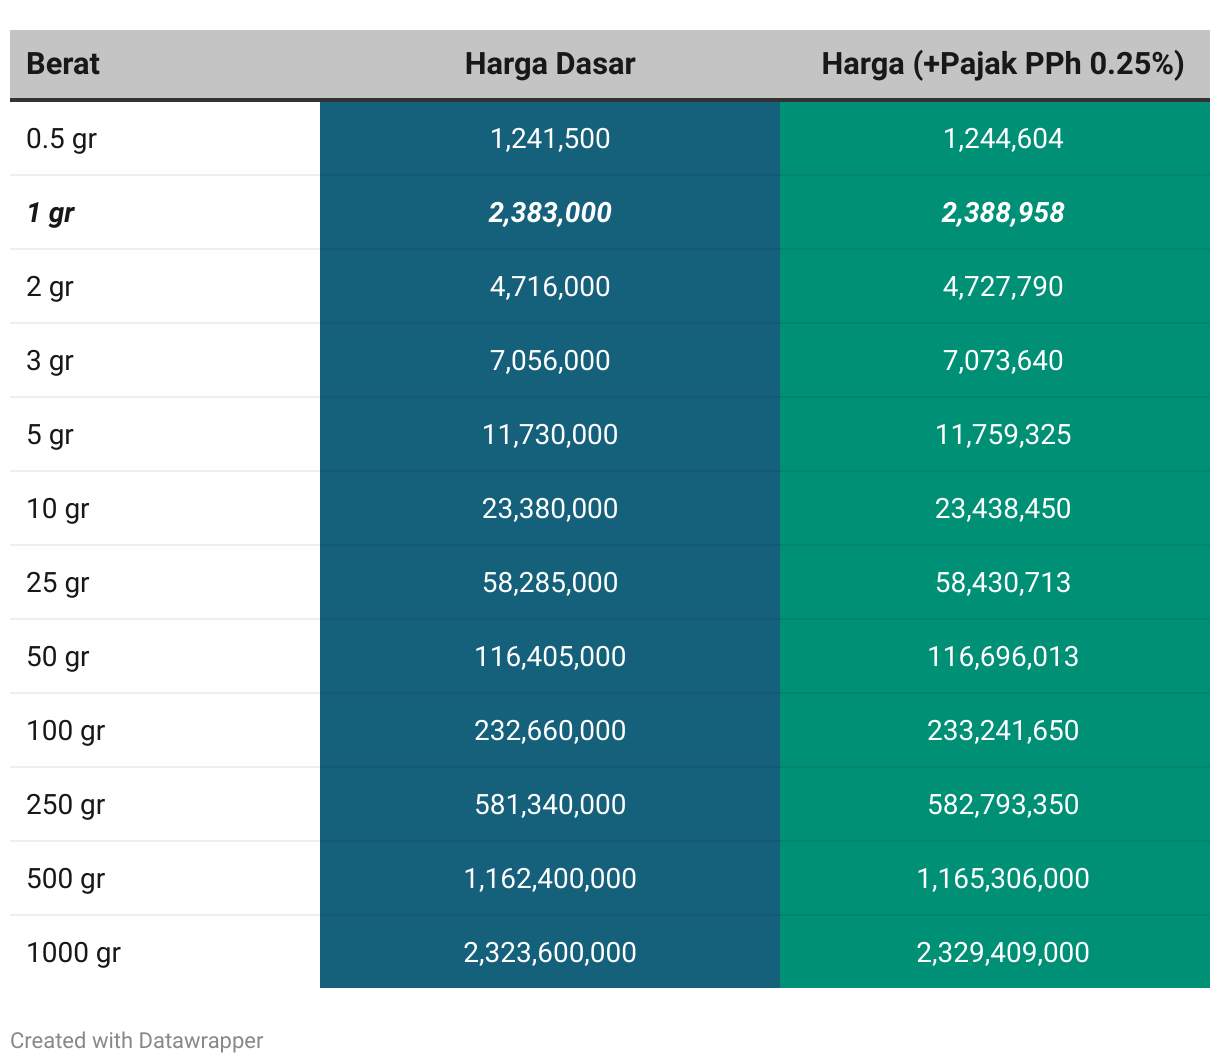This screenshot has height=1064, width=1220.
Task: Click the Harga (+Pajak PPh 0.25%) header
Action: click(1002, 64)
